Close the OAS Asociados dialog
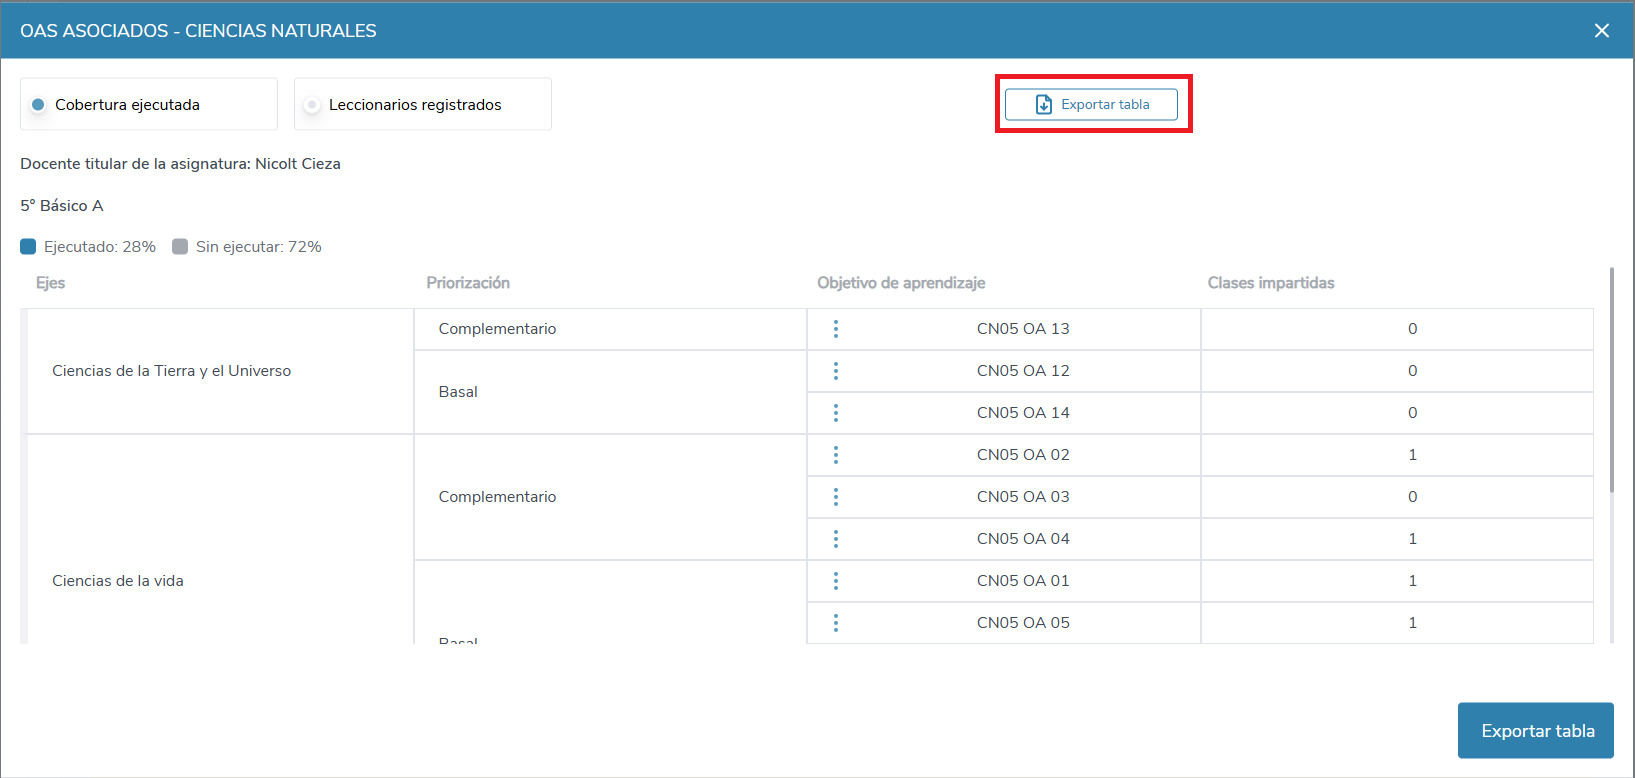 tap(1602, 31)
